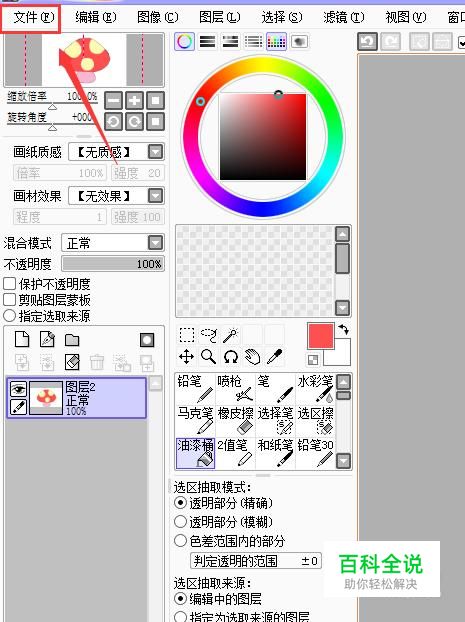Open the 编辑(E) menu
The height and width of the screenshot is (622, 465).
(96, 17)
